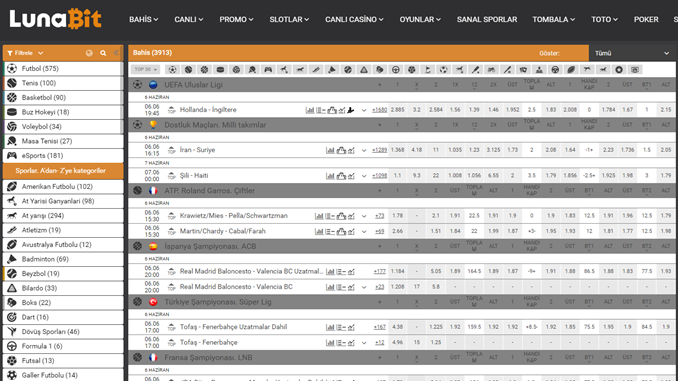Expand more markets chevron for Hollanda - İngiltere
The height and width of the screenshot is (381, 678).
364,110
